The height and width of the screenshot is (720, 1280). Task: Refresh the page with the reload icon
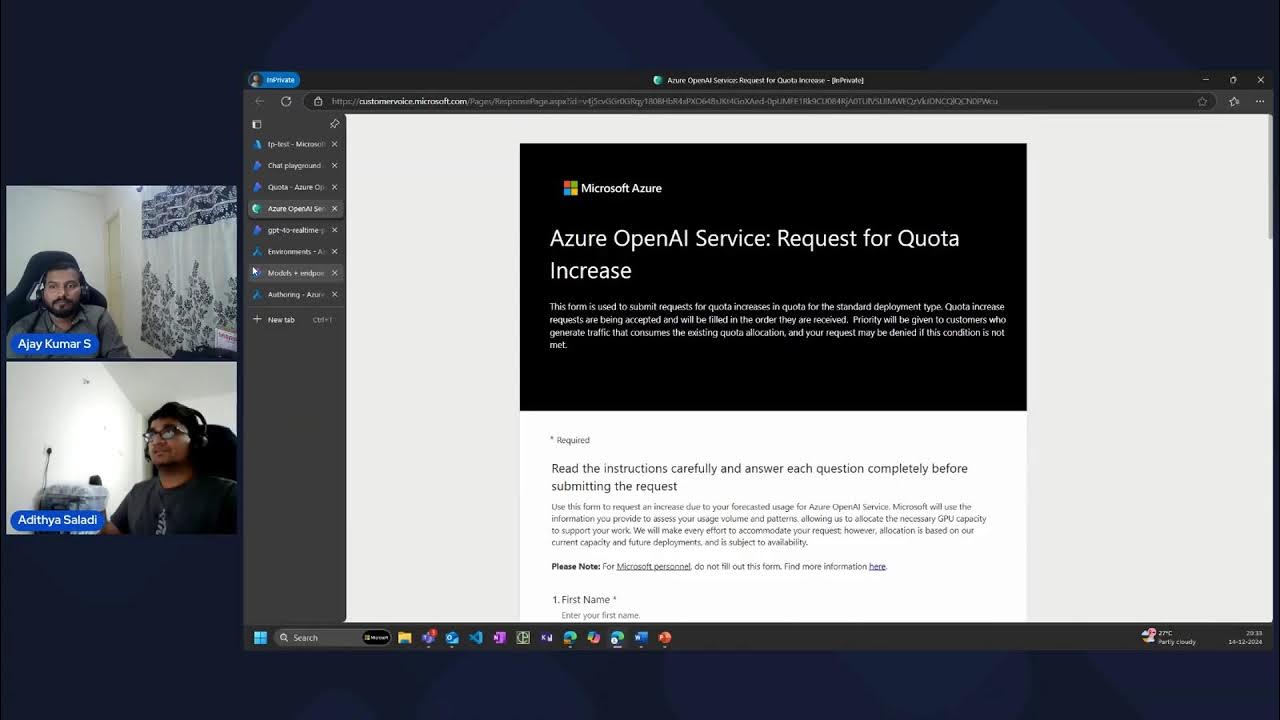[x=286, y=101]
